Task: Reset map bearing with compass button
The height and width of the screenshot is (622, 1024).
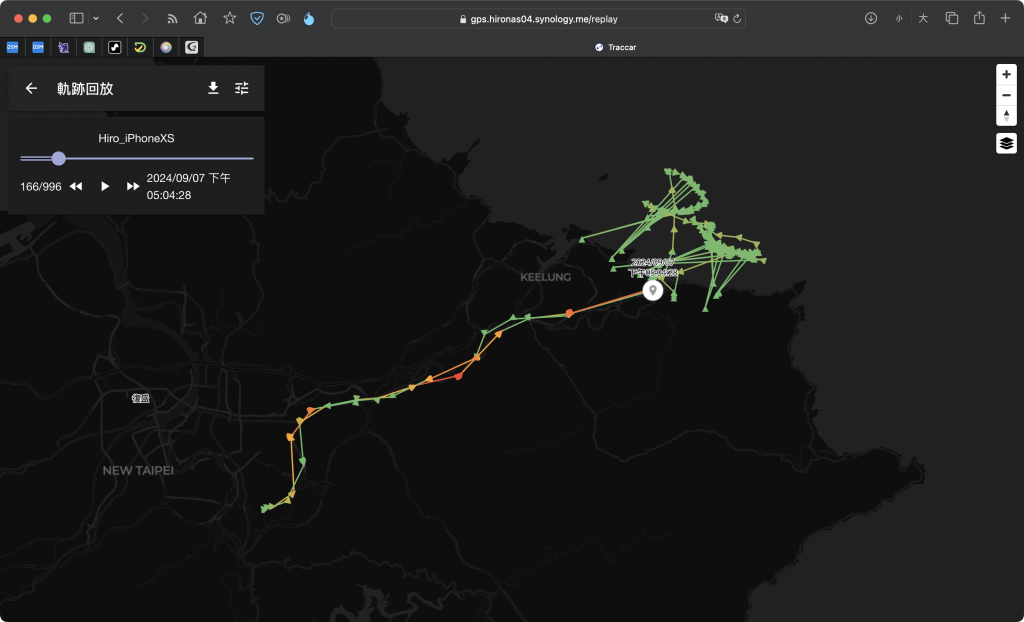Action: tap(1006, 115)
